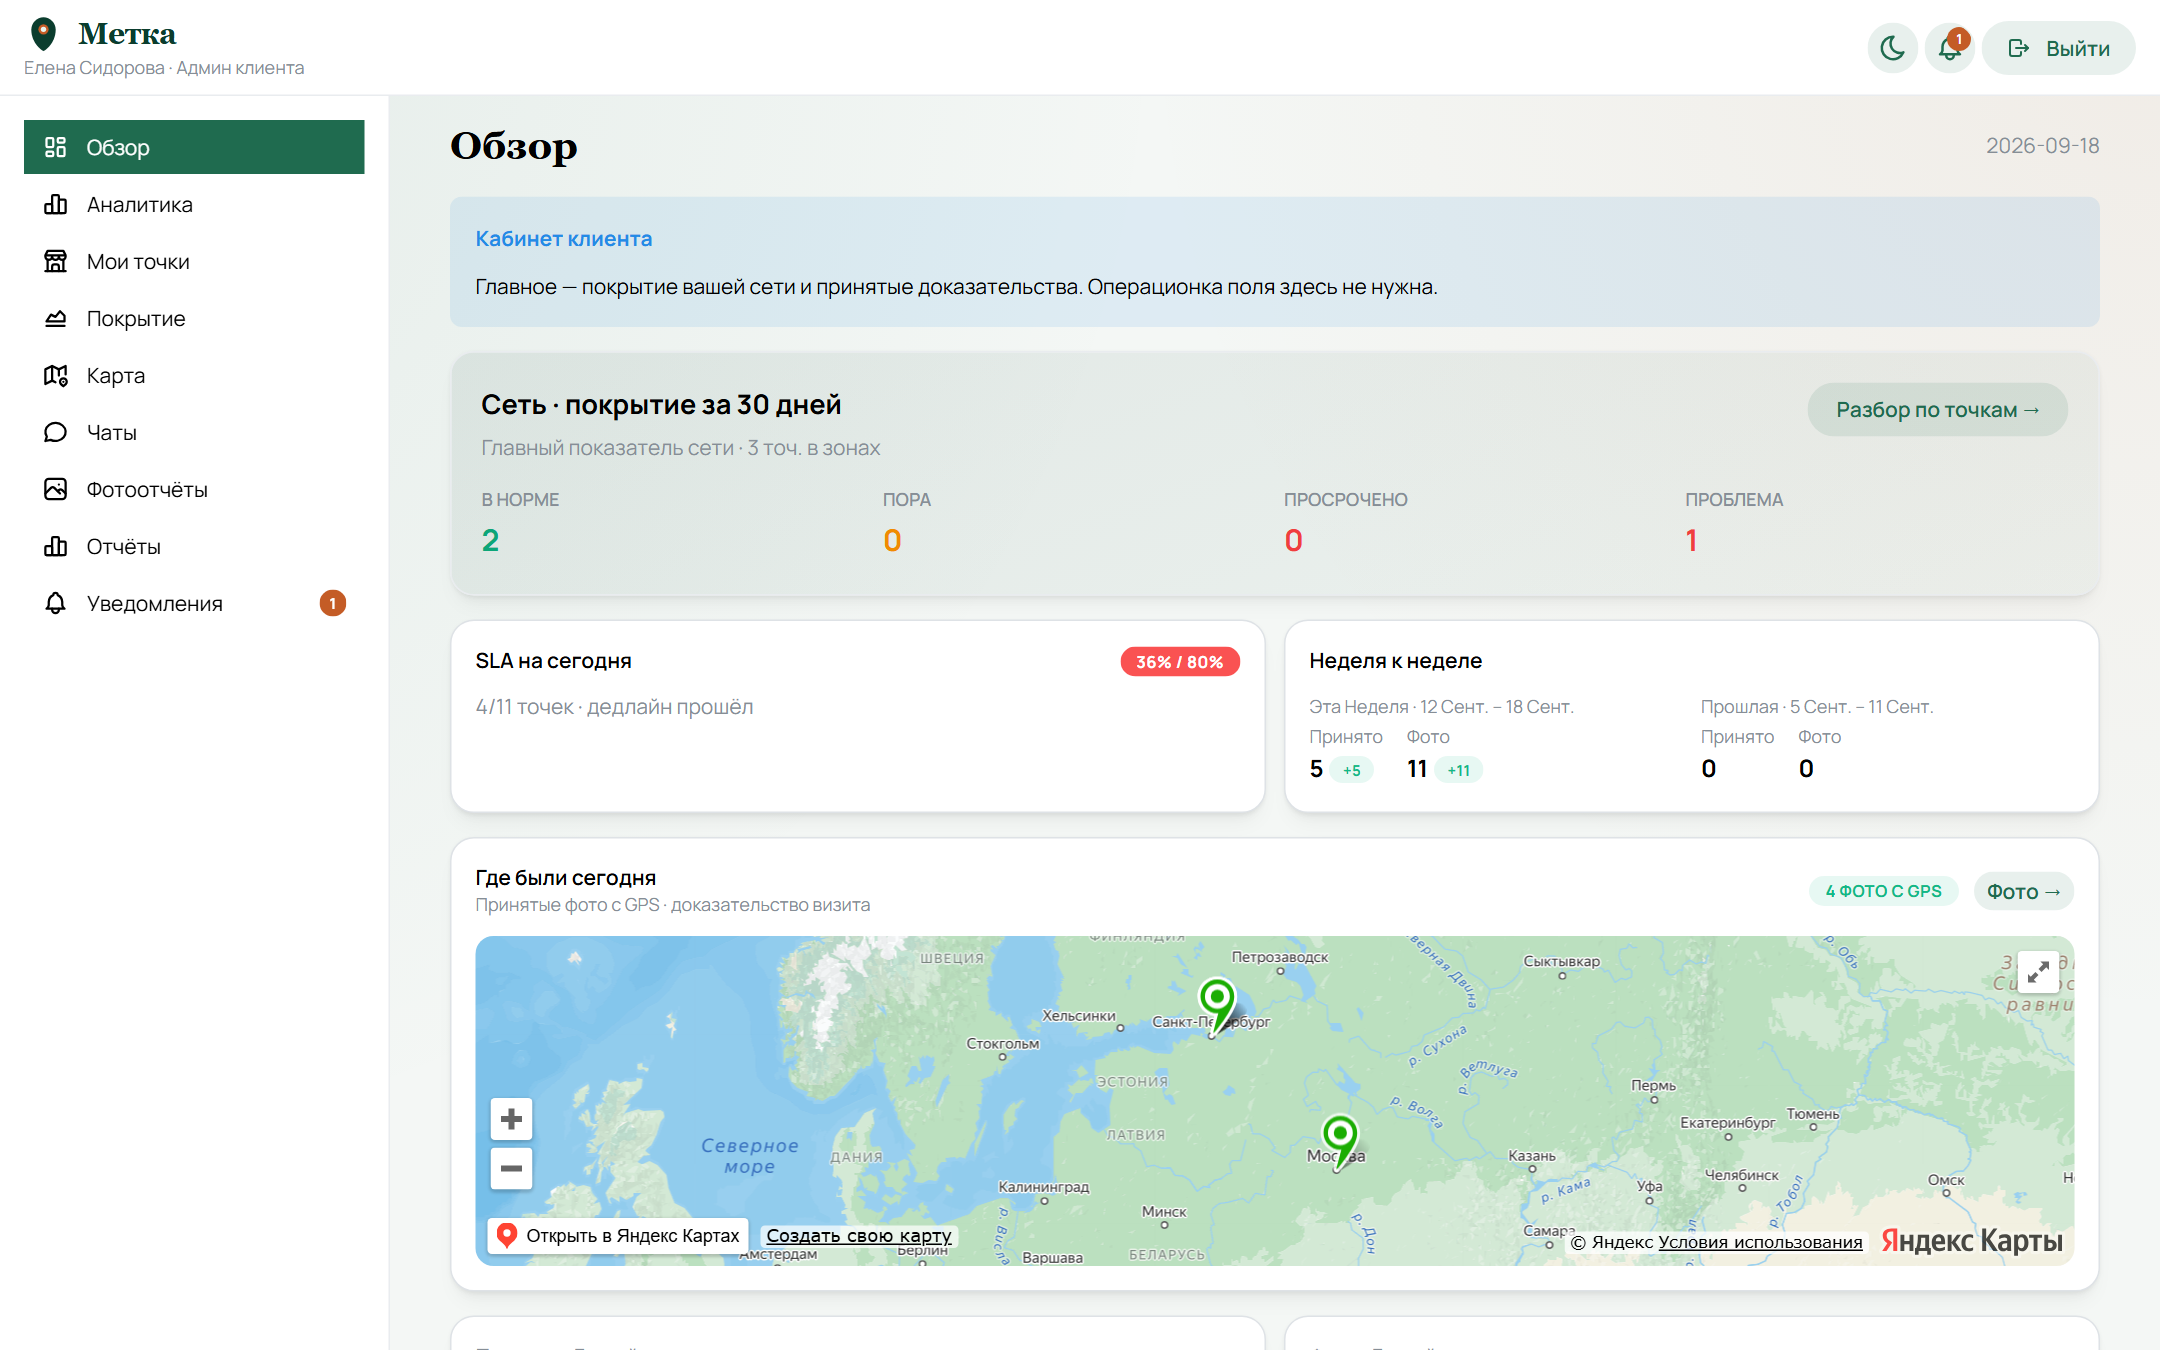Click the user name Елена Сидорова

coord(94,68)
